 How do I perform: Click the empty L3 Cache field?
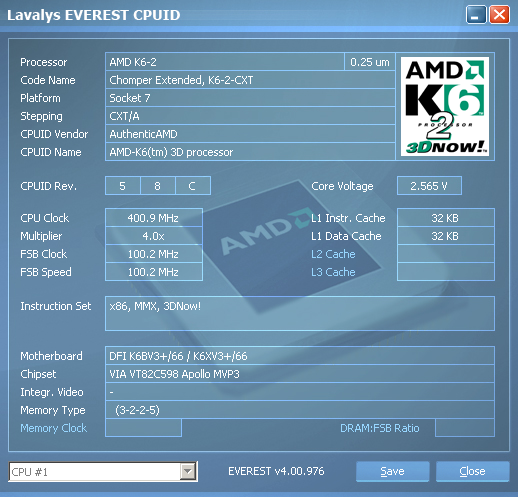pos(446,272)
